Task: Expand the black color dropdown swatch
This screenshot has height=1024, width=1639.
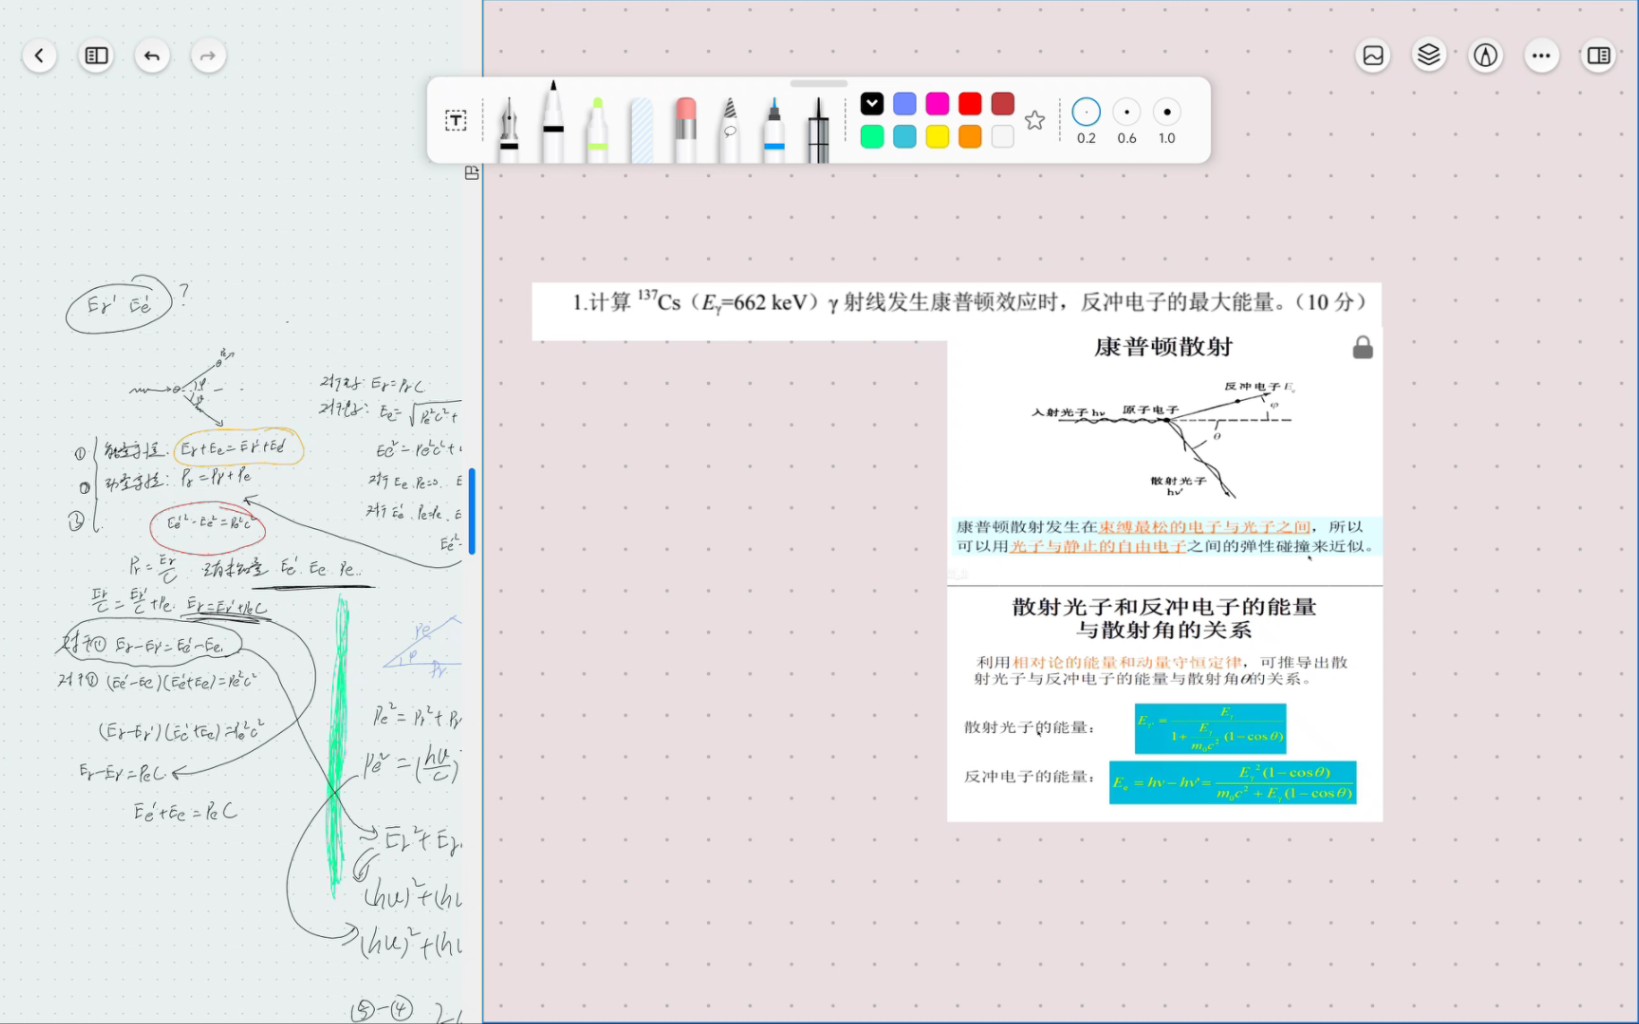Action: pos(872,104)
